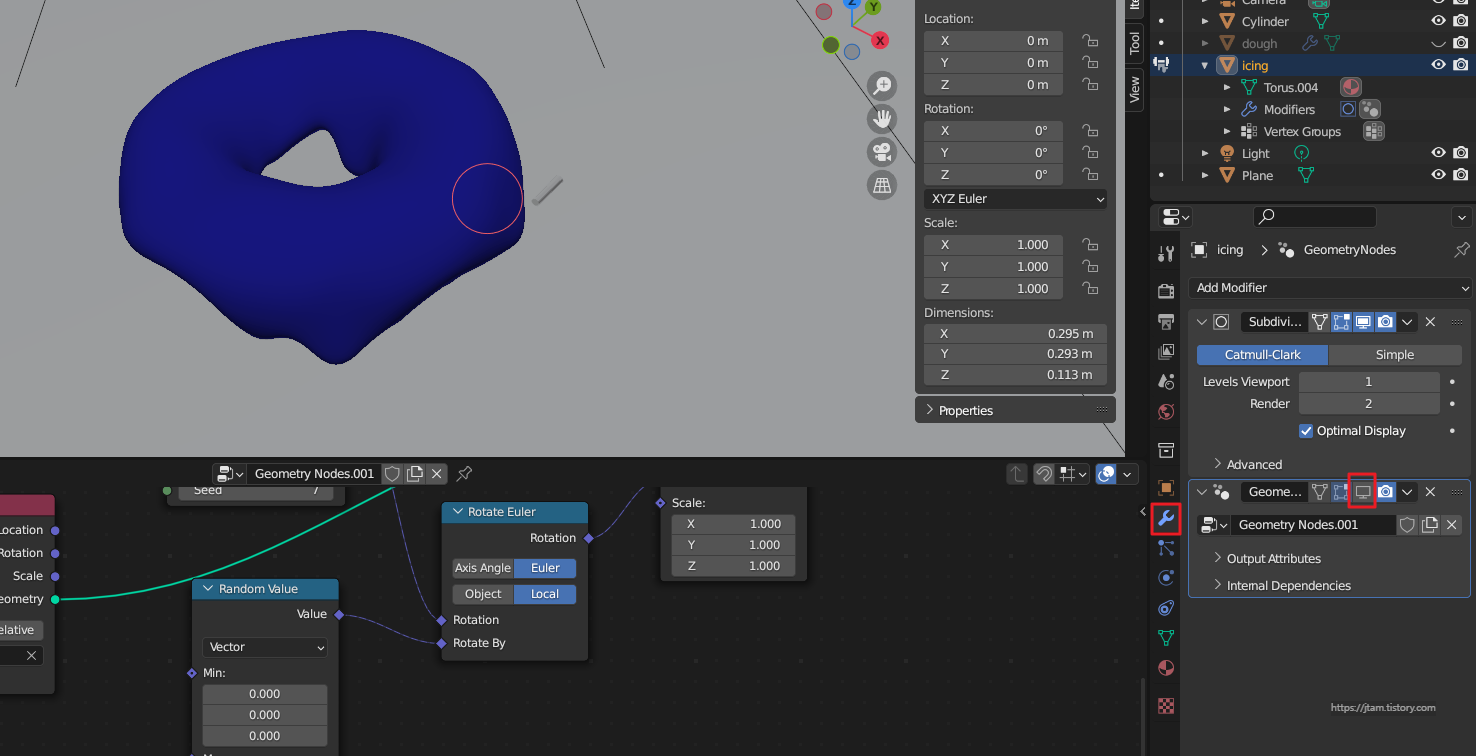
Task: Open Texture properties checker icon
Action: (1165, 705)
